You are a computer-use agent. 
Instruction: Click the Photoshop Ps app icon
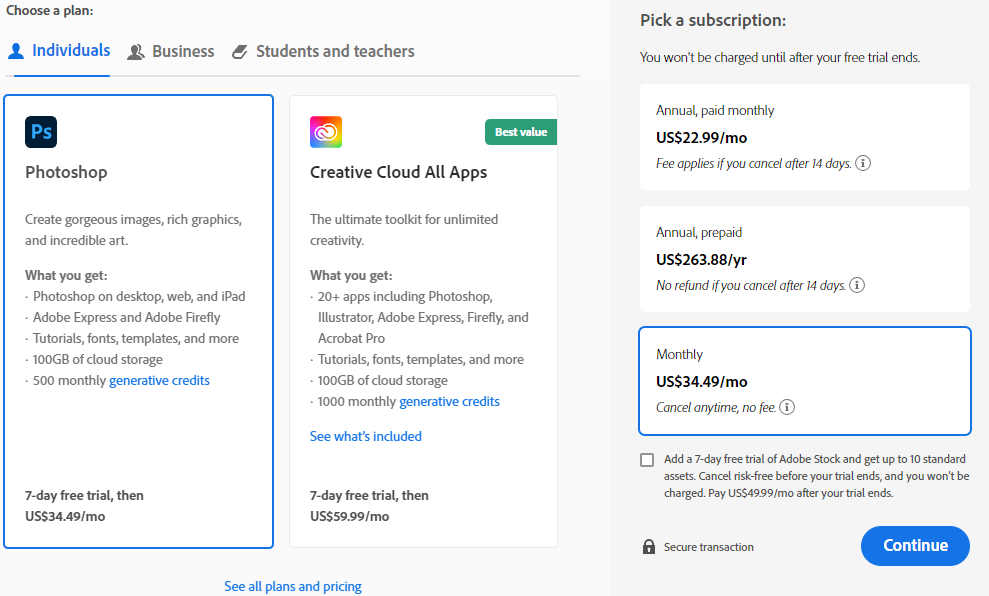point(41,132)
